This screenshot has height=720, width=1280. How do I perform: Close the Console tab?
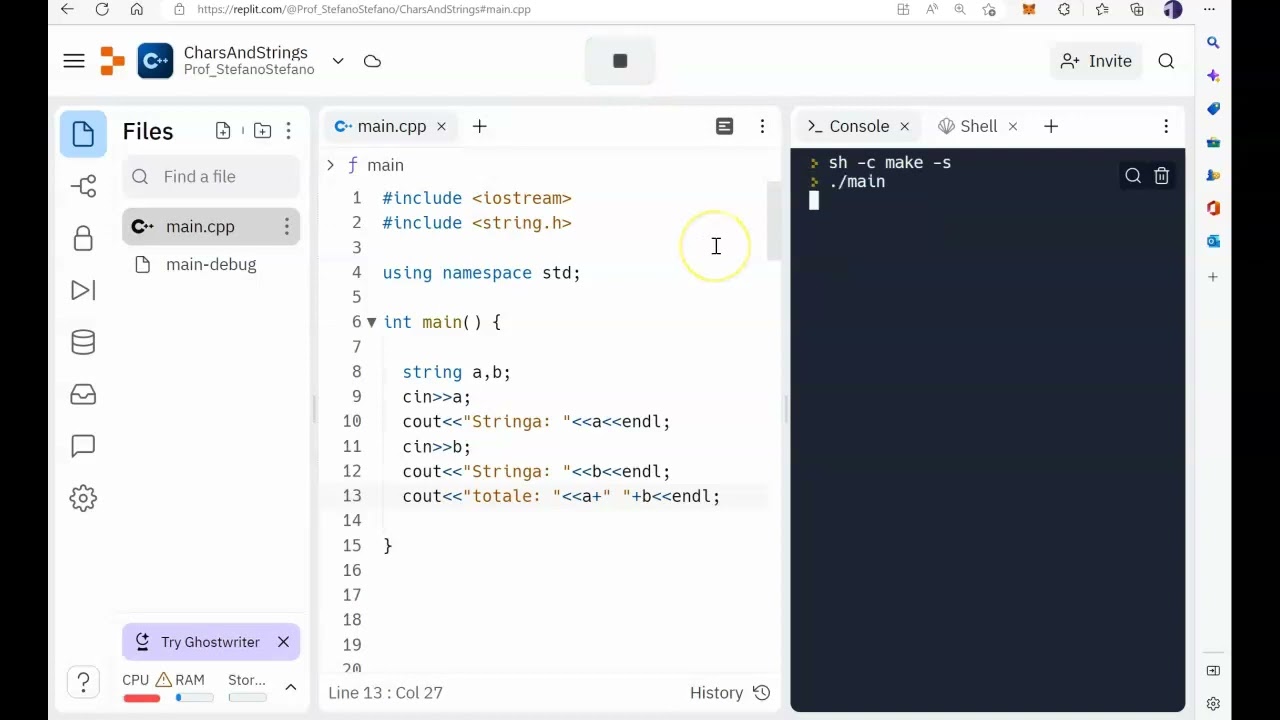coord(905,127)
